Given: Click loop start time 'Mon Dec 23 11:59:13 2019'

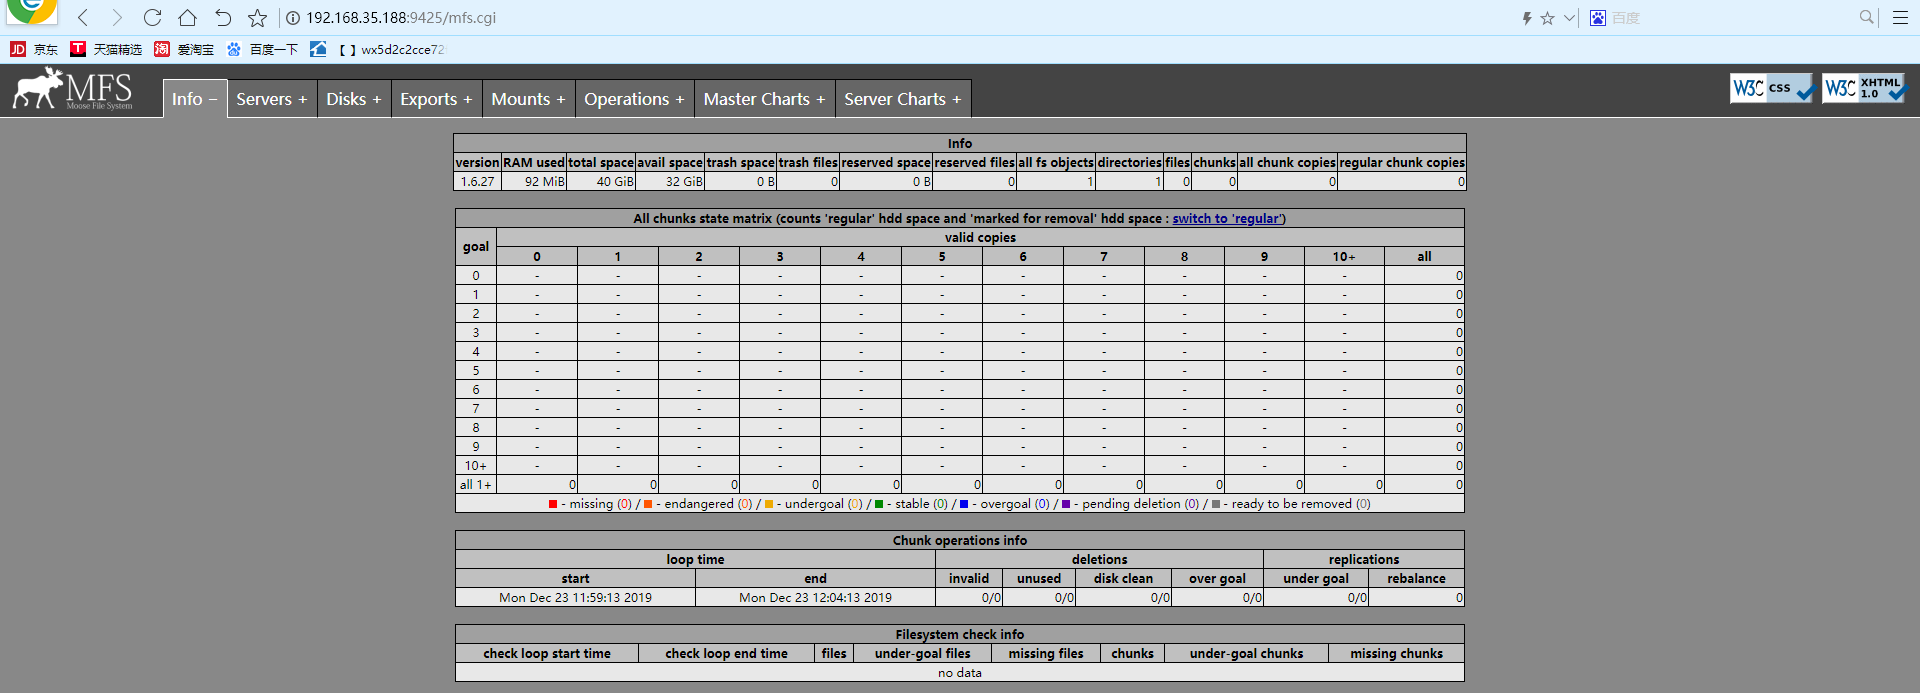Looking at the screenshot, I should pyautogui.click(x=575, y=598).
